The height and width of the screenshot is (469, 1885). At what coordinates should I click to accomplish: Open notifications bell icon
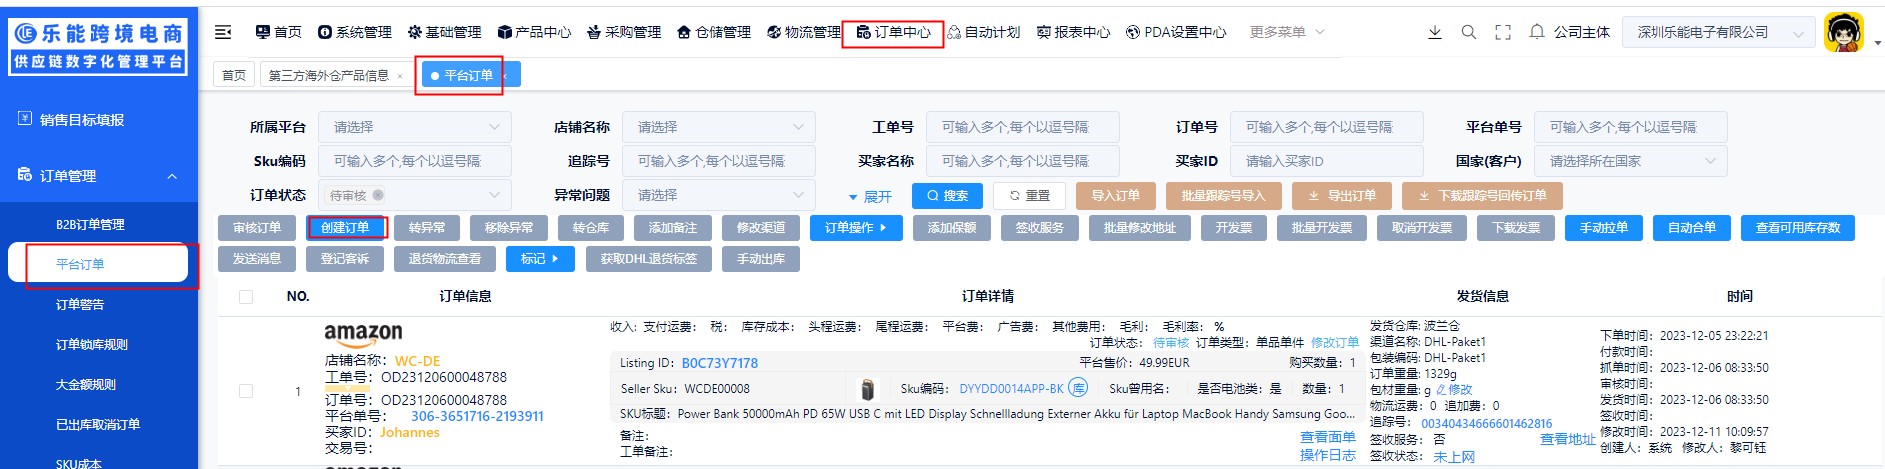pos(1537,32)
